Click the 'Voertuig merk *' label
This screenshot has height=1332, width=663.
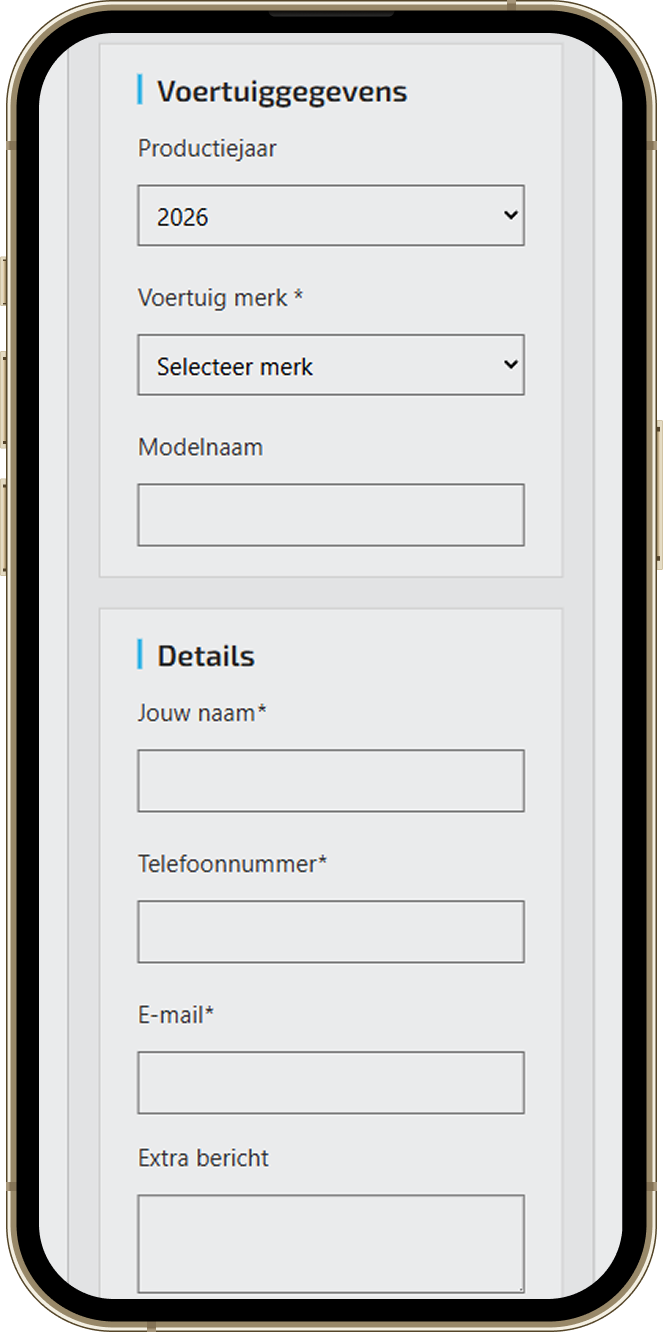click(220, 298)
